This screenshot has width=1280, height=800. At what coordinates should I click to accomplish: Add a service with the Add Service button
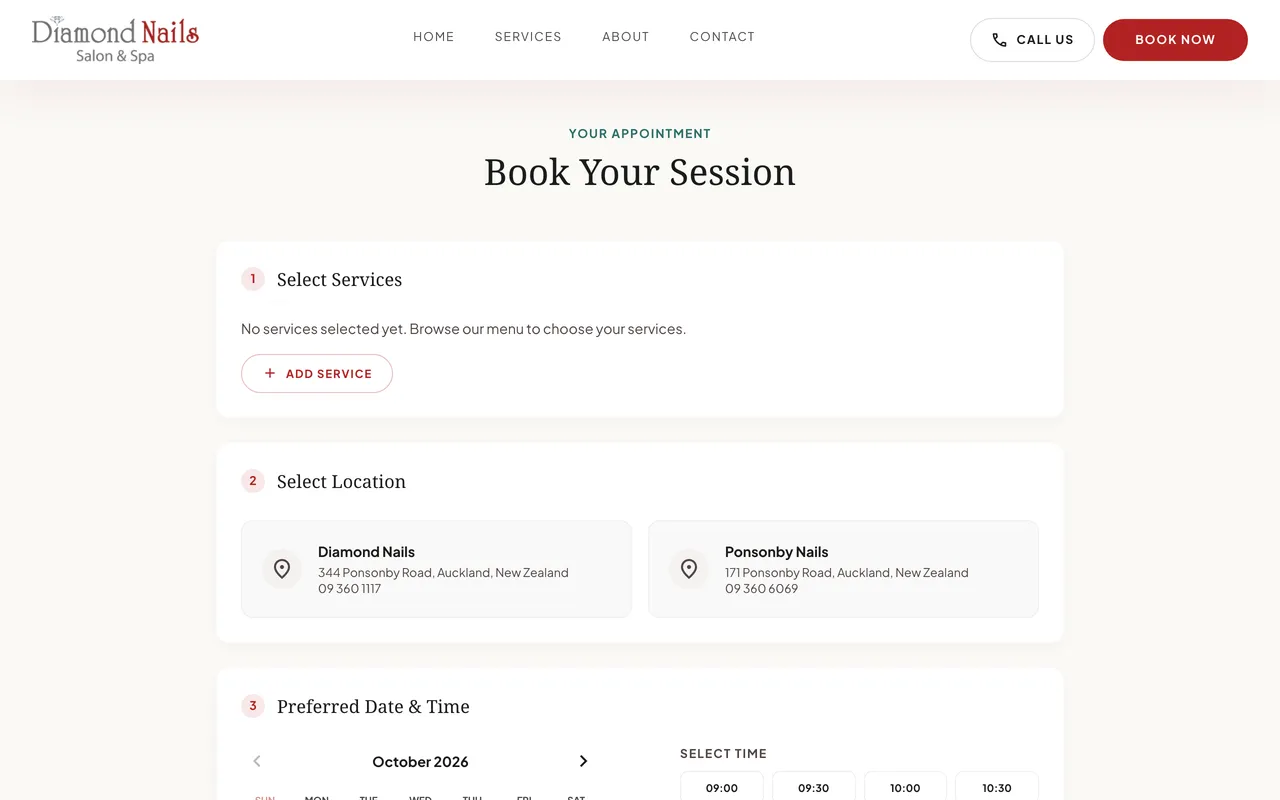317,373
